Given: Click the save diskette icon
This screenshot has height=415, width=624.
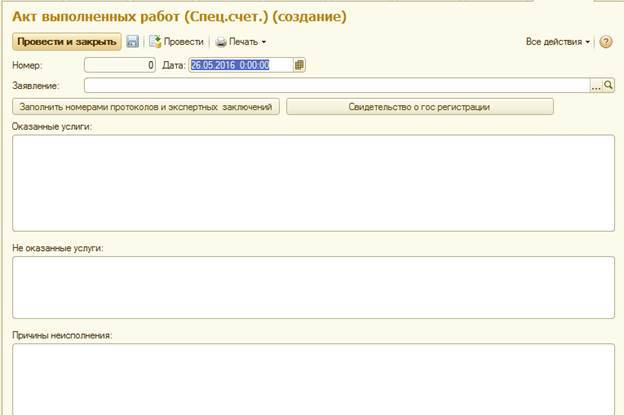Looking at the screenshot, I should tap(133, 42).
